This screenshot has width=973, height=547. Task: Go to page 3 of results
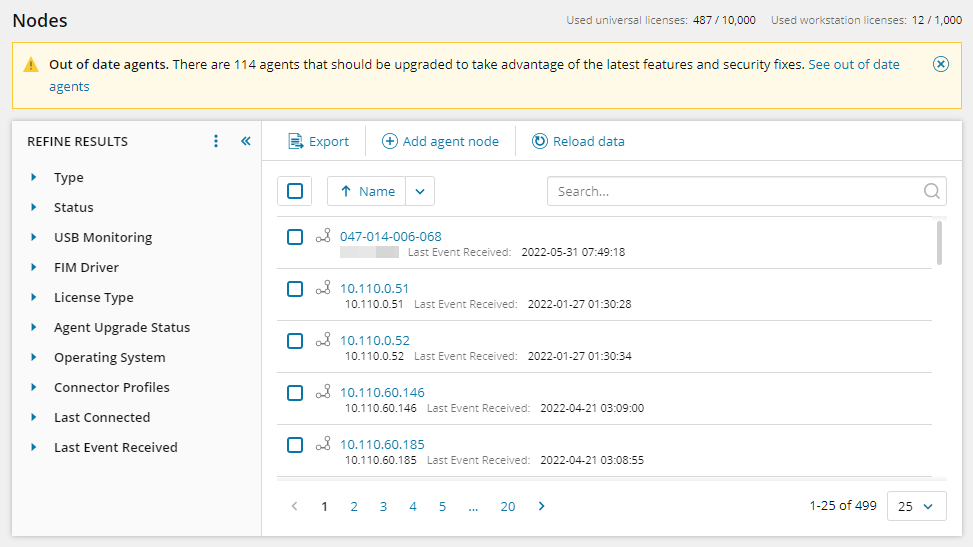coord(383,506)
